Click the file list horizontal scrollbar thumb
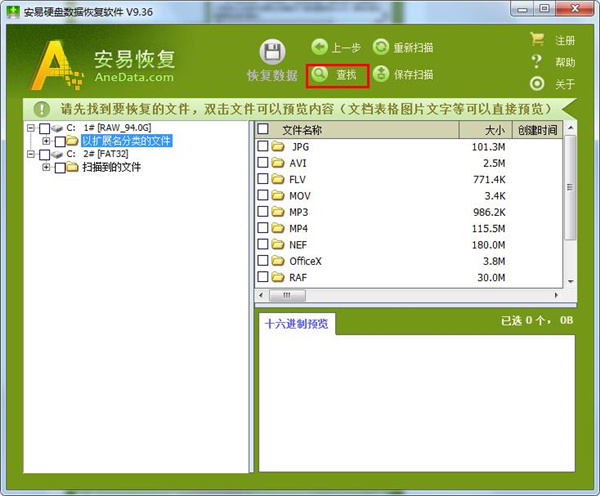Screen dimensions: 600x496 click(287, 295)
